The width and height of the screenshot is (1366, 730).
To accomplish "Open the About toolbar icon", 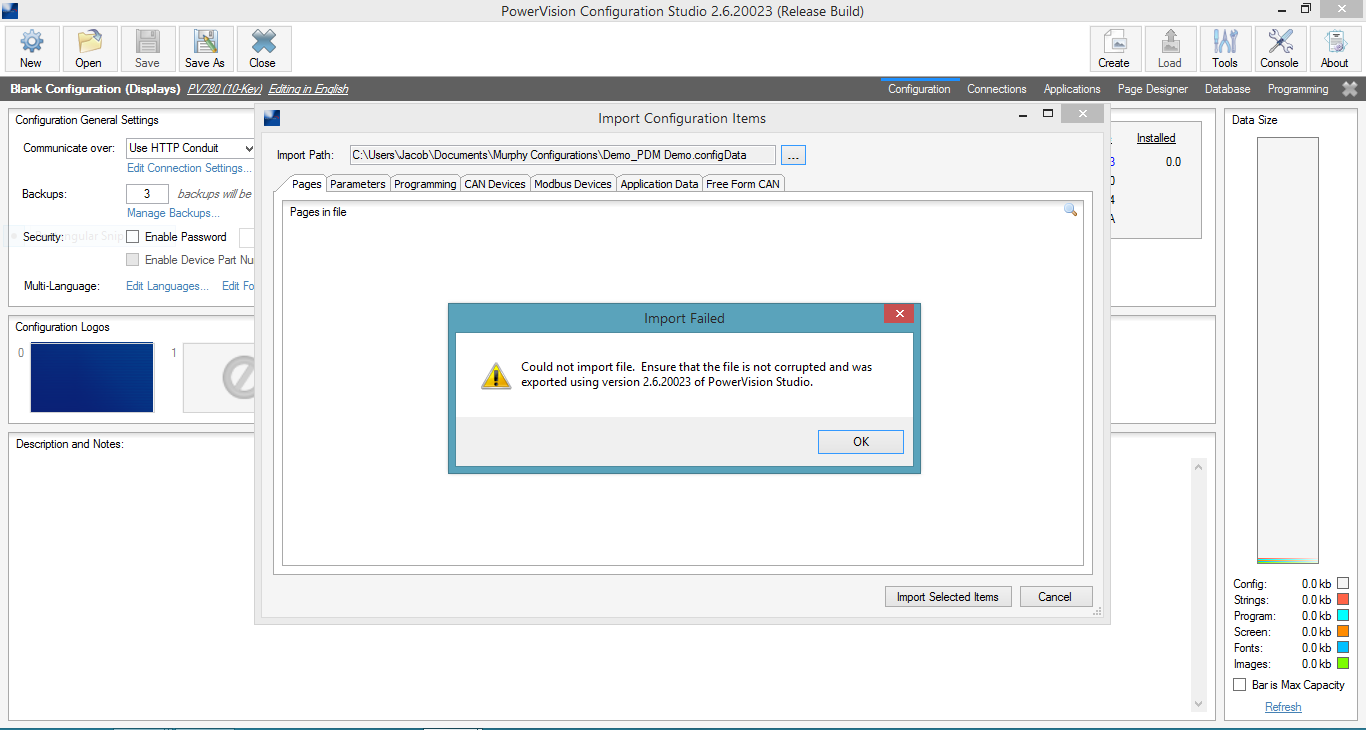I will point(1334,49).
